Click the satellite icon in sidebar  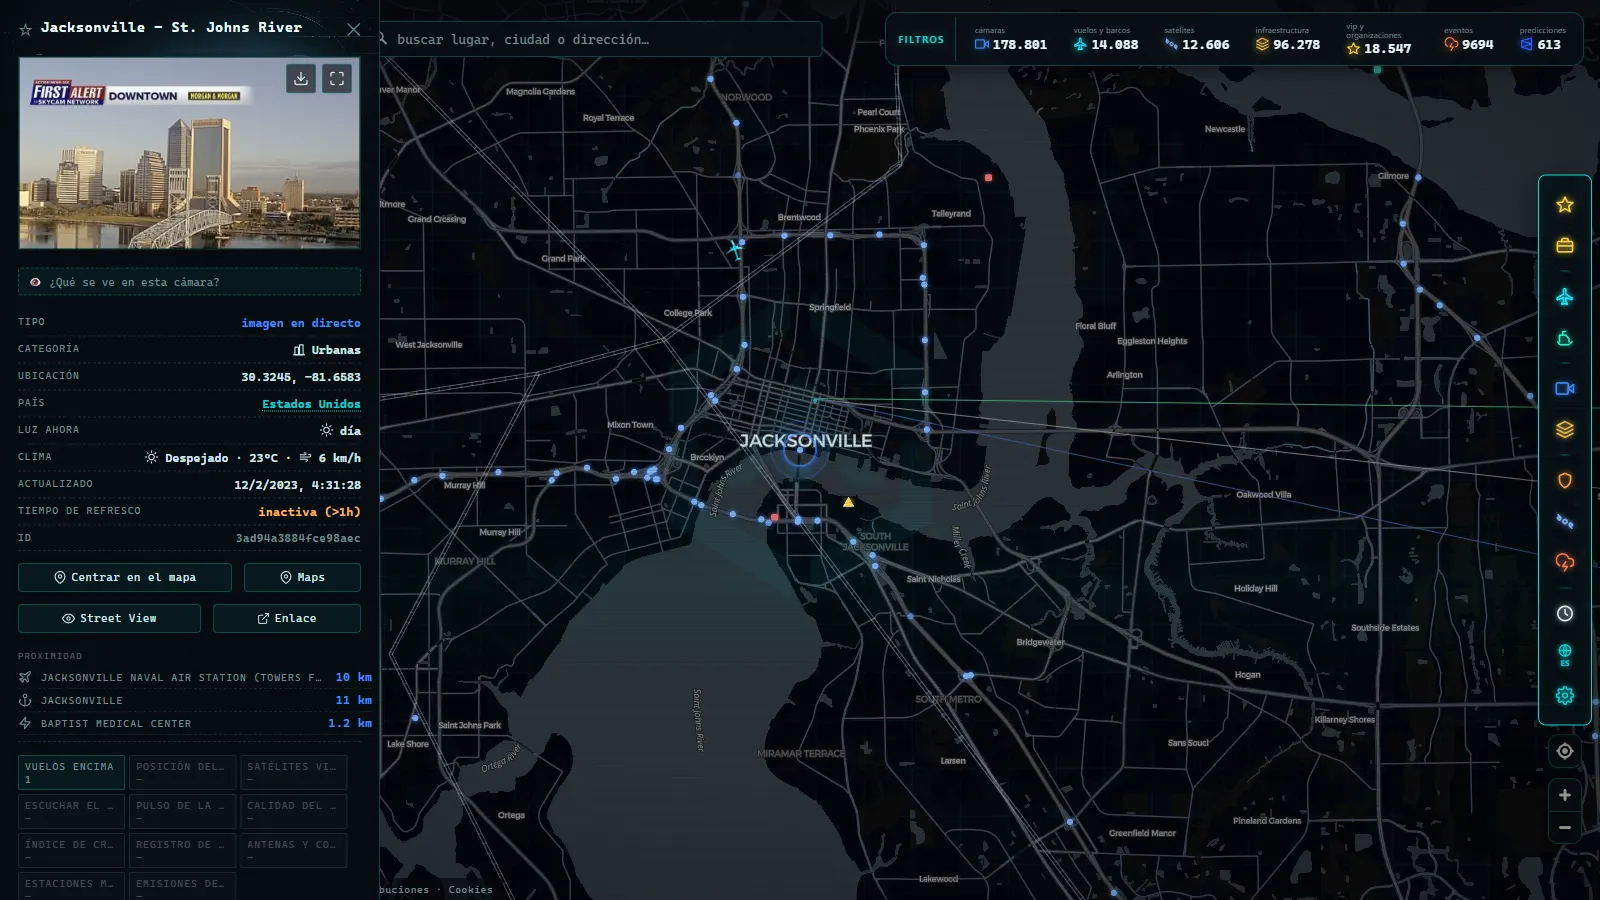pyautogui.click(x=1565, y=521)
